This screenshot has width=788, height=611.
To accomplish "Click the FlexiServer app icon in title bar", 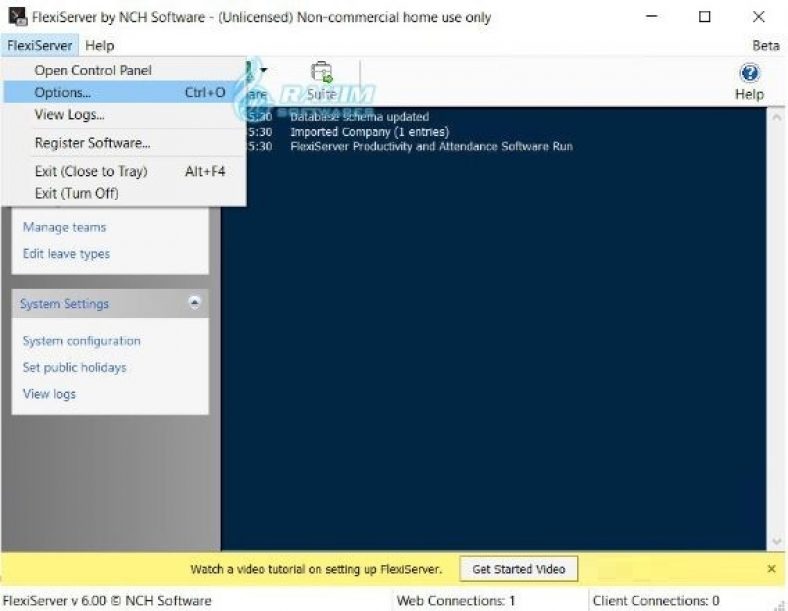I will click(x=18, y=17).
